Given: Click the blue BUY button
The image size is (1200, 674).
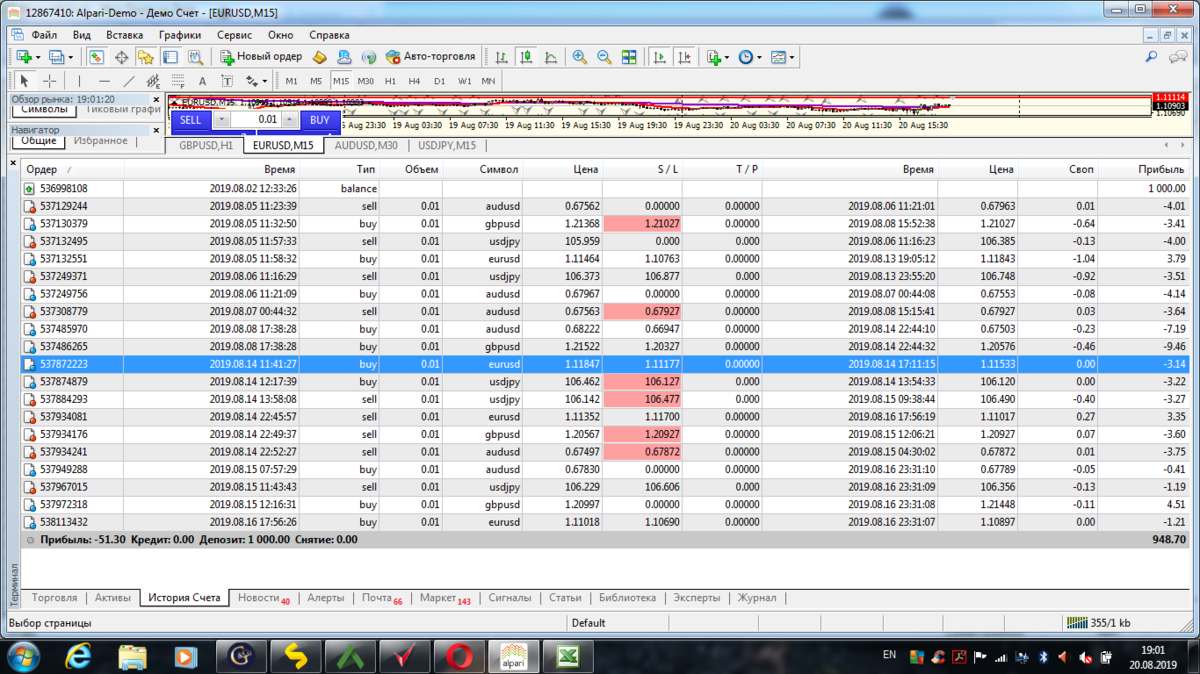Looking at the screenshot, I should 320,120.
